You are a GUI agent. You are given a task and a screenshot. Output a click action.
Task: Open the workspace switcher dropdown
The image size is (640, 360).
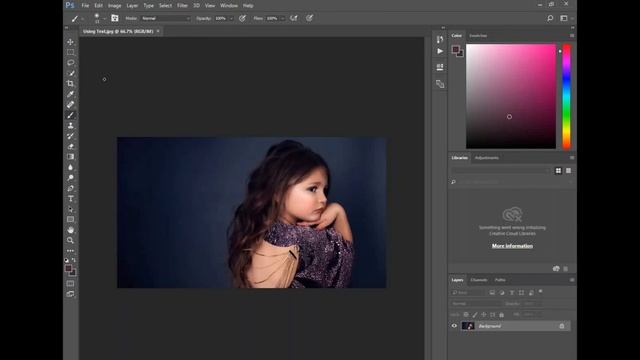[x=565, y=18]
